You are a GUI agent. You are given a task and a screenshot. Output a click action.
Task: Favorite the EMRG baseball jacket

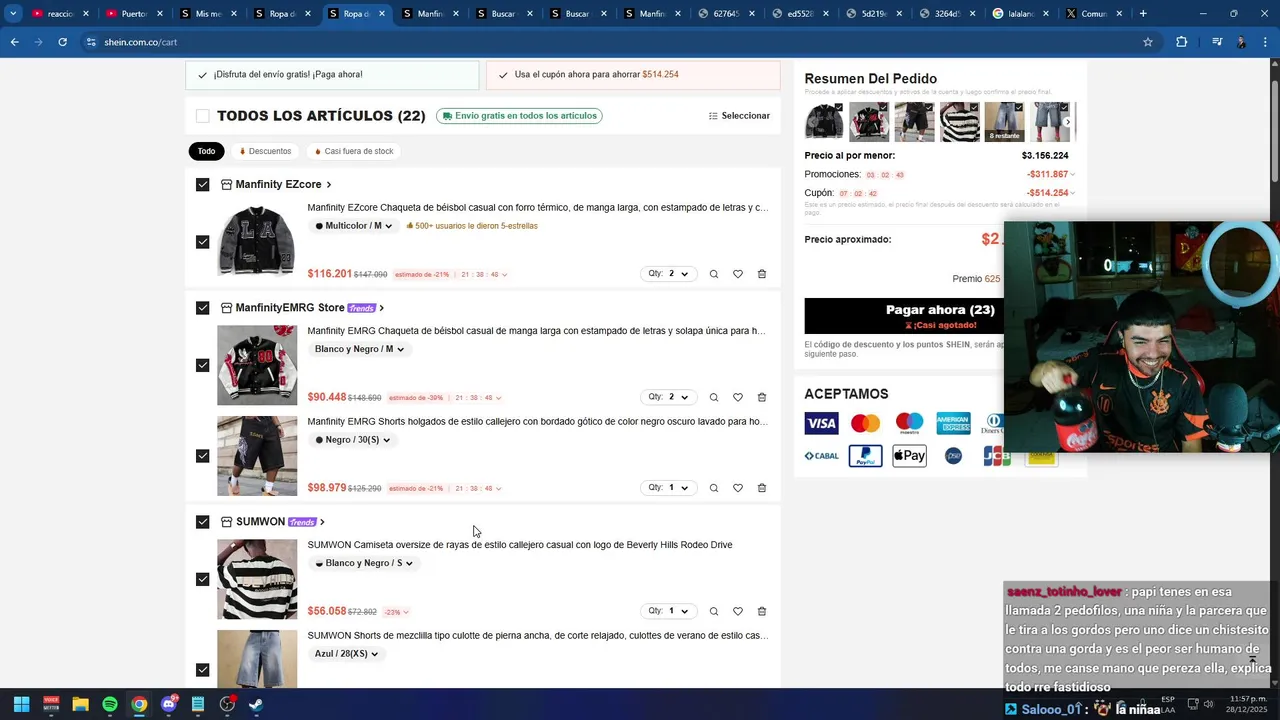[x=738, y=397]
